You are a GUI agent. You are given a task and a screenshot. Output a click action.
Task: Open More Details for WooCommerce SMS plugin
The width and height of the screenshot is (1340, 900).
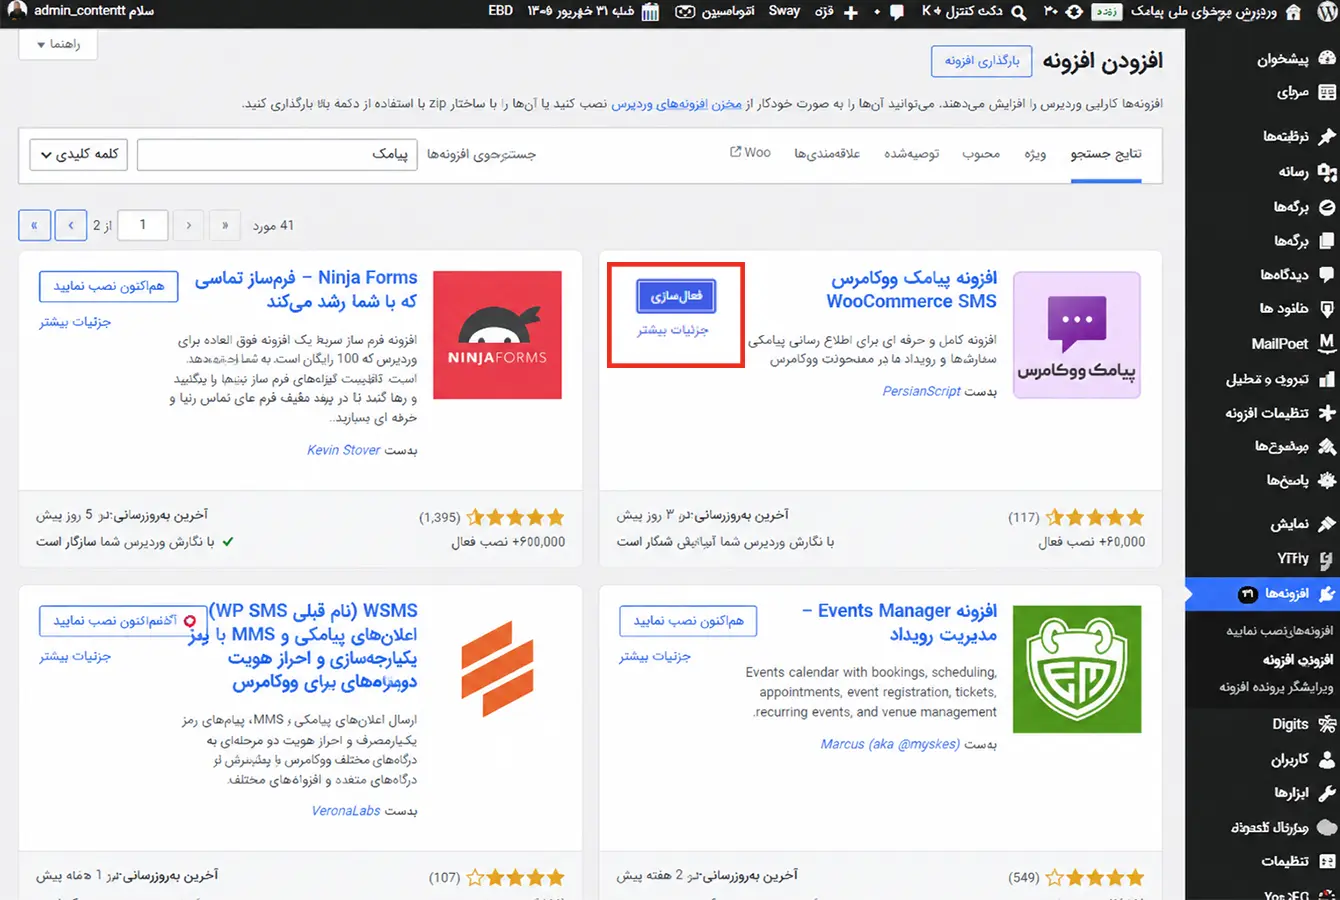pos(673,330)
